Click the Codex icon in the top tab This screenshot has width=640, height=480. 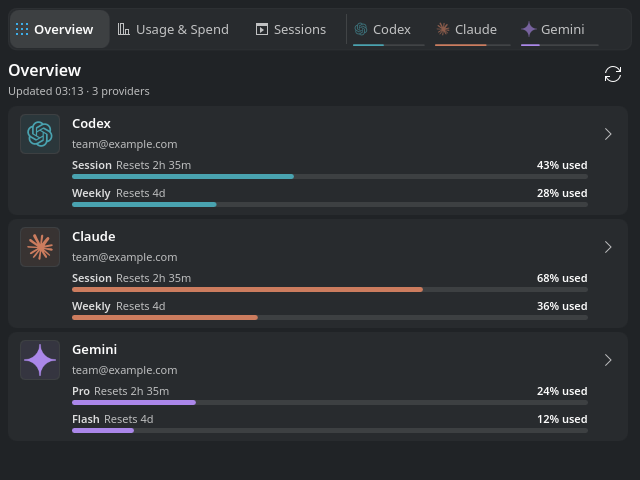click(x=360, y=29)
